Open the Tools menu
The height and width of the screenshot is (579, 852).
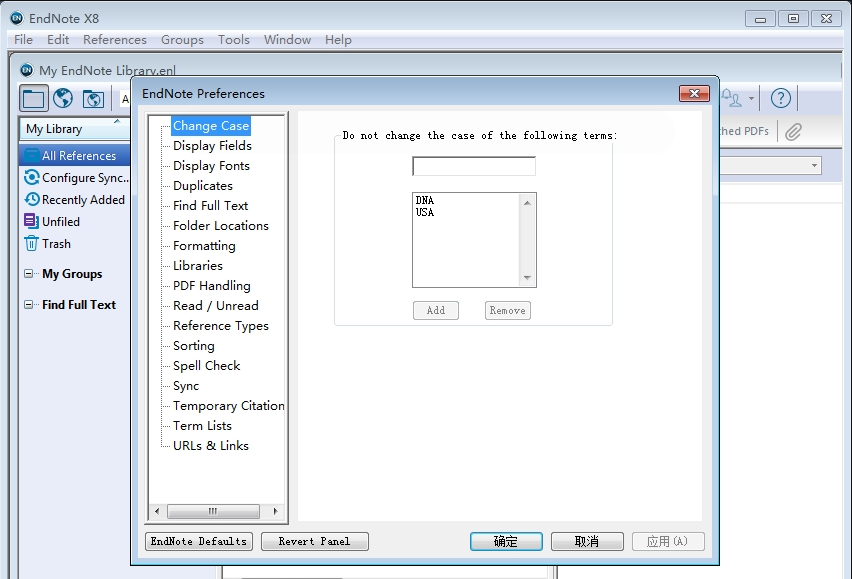tap(234, 40)
